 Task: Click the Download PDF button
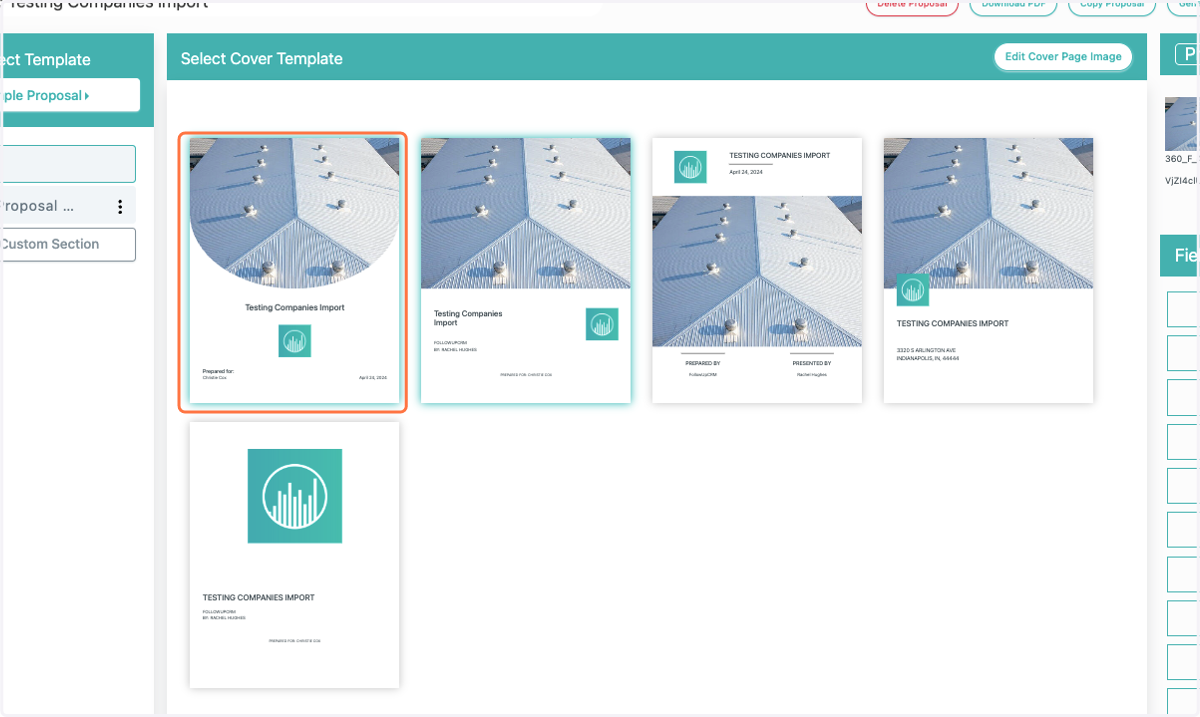pos(1013,5)
